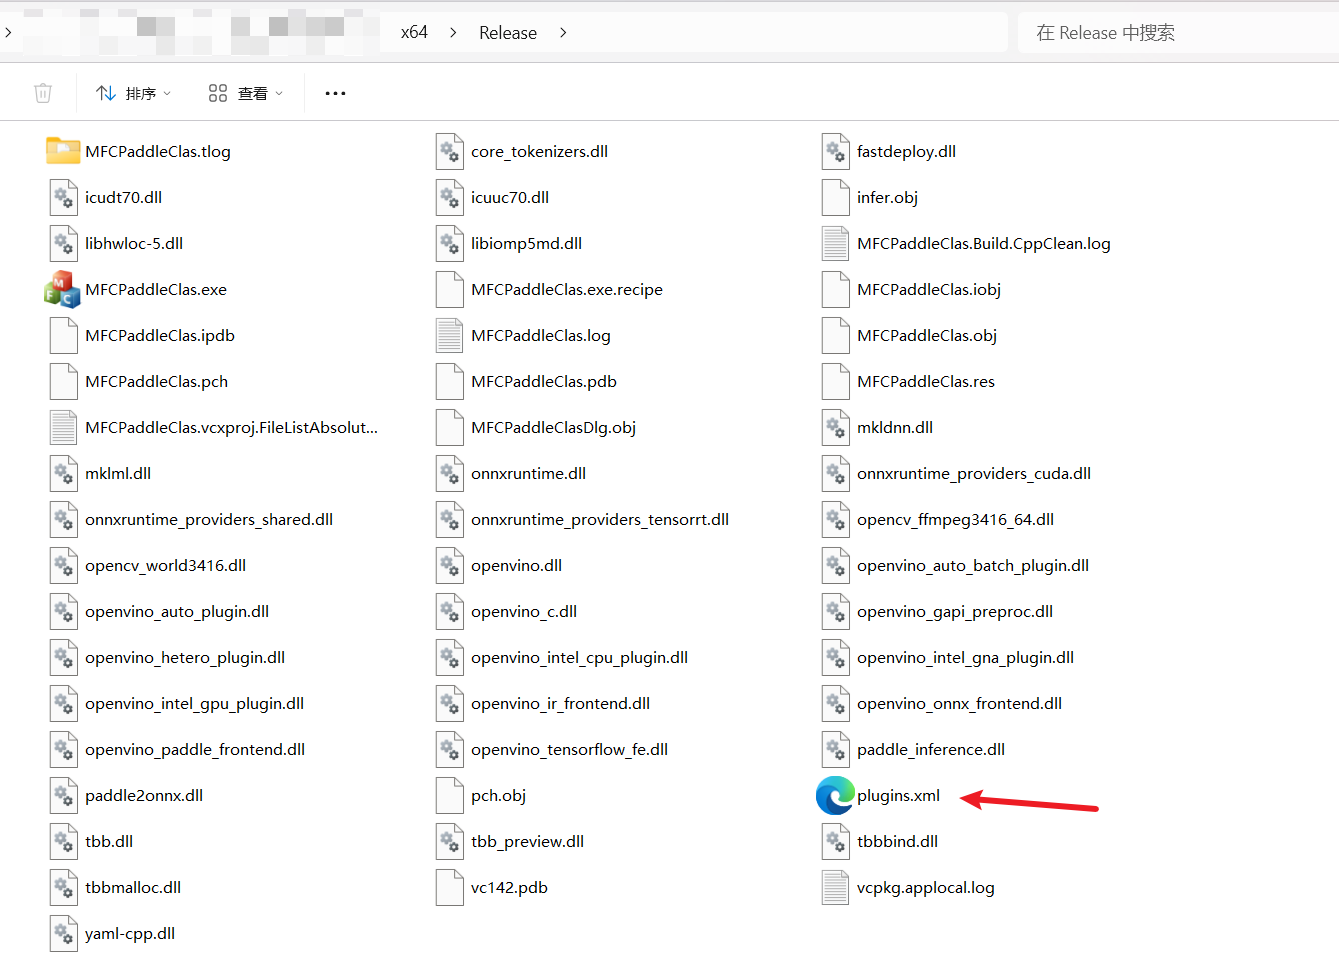Expand the chevron after Release breadcrumb
This screenshot has width=1339, height=971.
(563, 32)
